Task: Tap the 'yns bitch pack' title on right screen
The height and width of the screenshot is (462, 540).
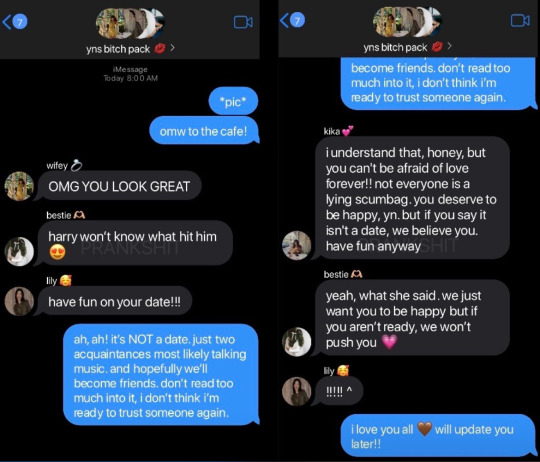Action: click(x=395, y=47)
